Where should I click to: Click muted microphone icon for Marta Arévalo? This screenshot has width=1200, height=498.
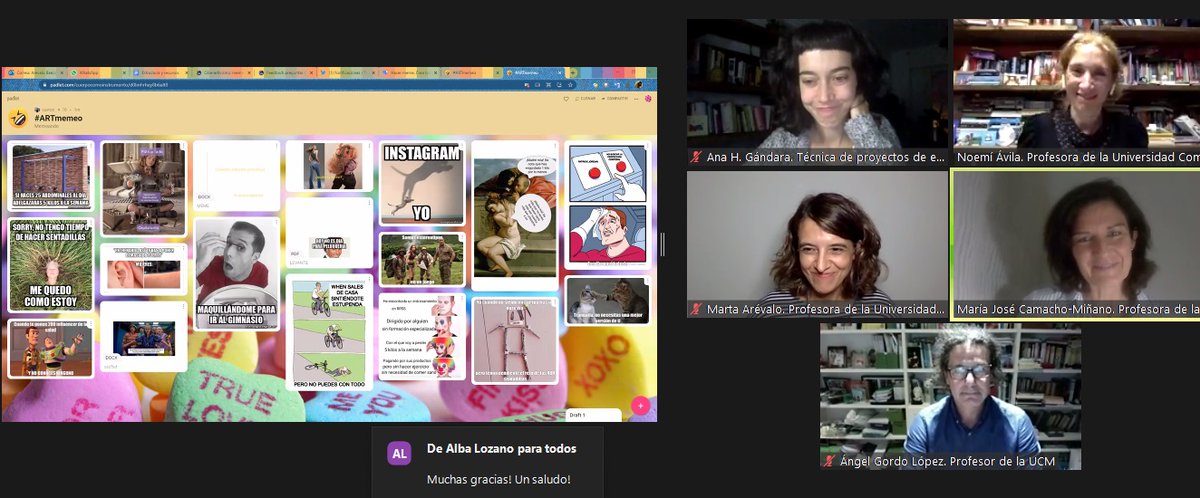click(x=697, y=309)
